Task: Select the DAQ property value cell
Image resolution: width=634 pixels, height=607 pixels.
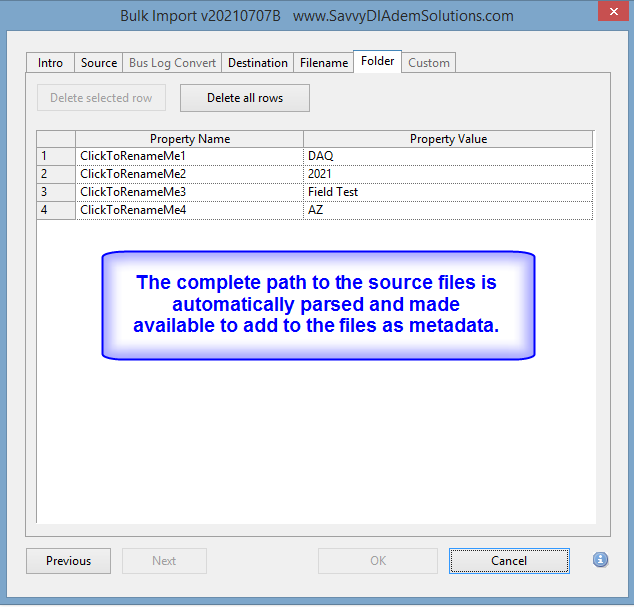Action: click(448, 156)
